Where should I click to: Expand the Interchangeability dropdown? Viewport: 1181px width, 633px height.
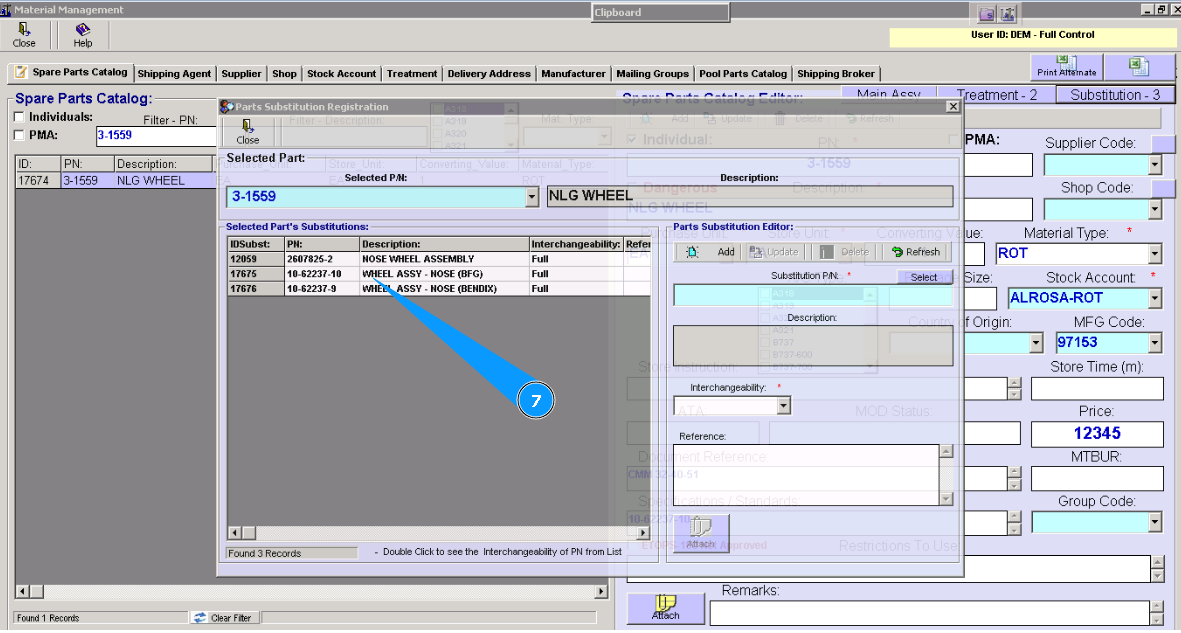(x=783, y=405)
